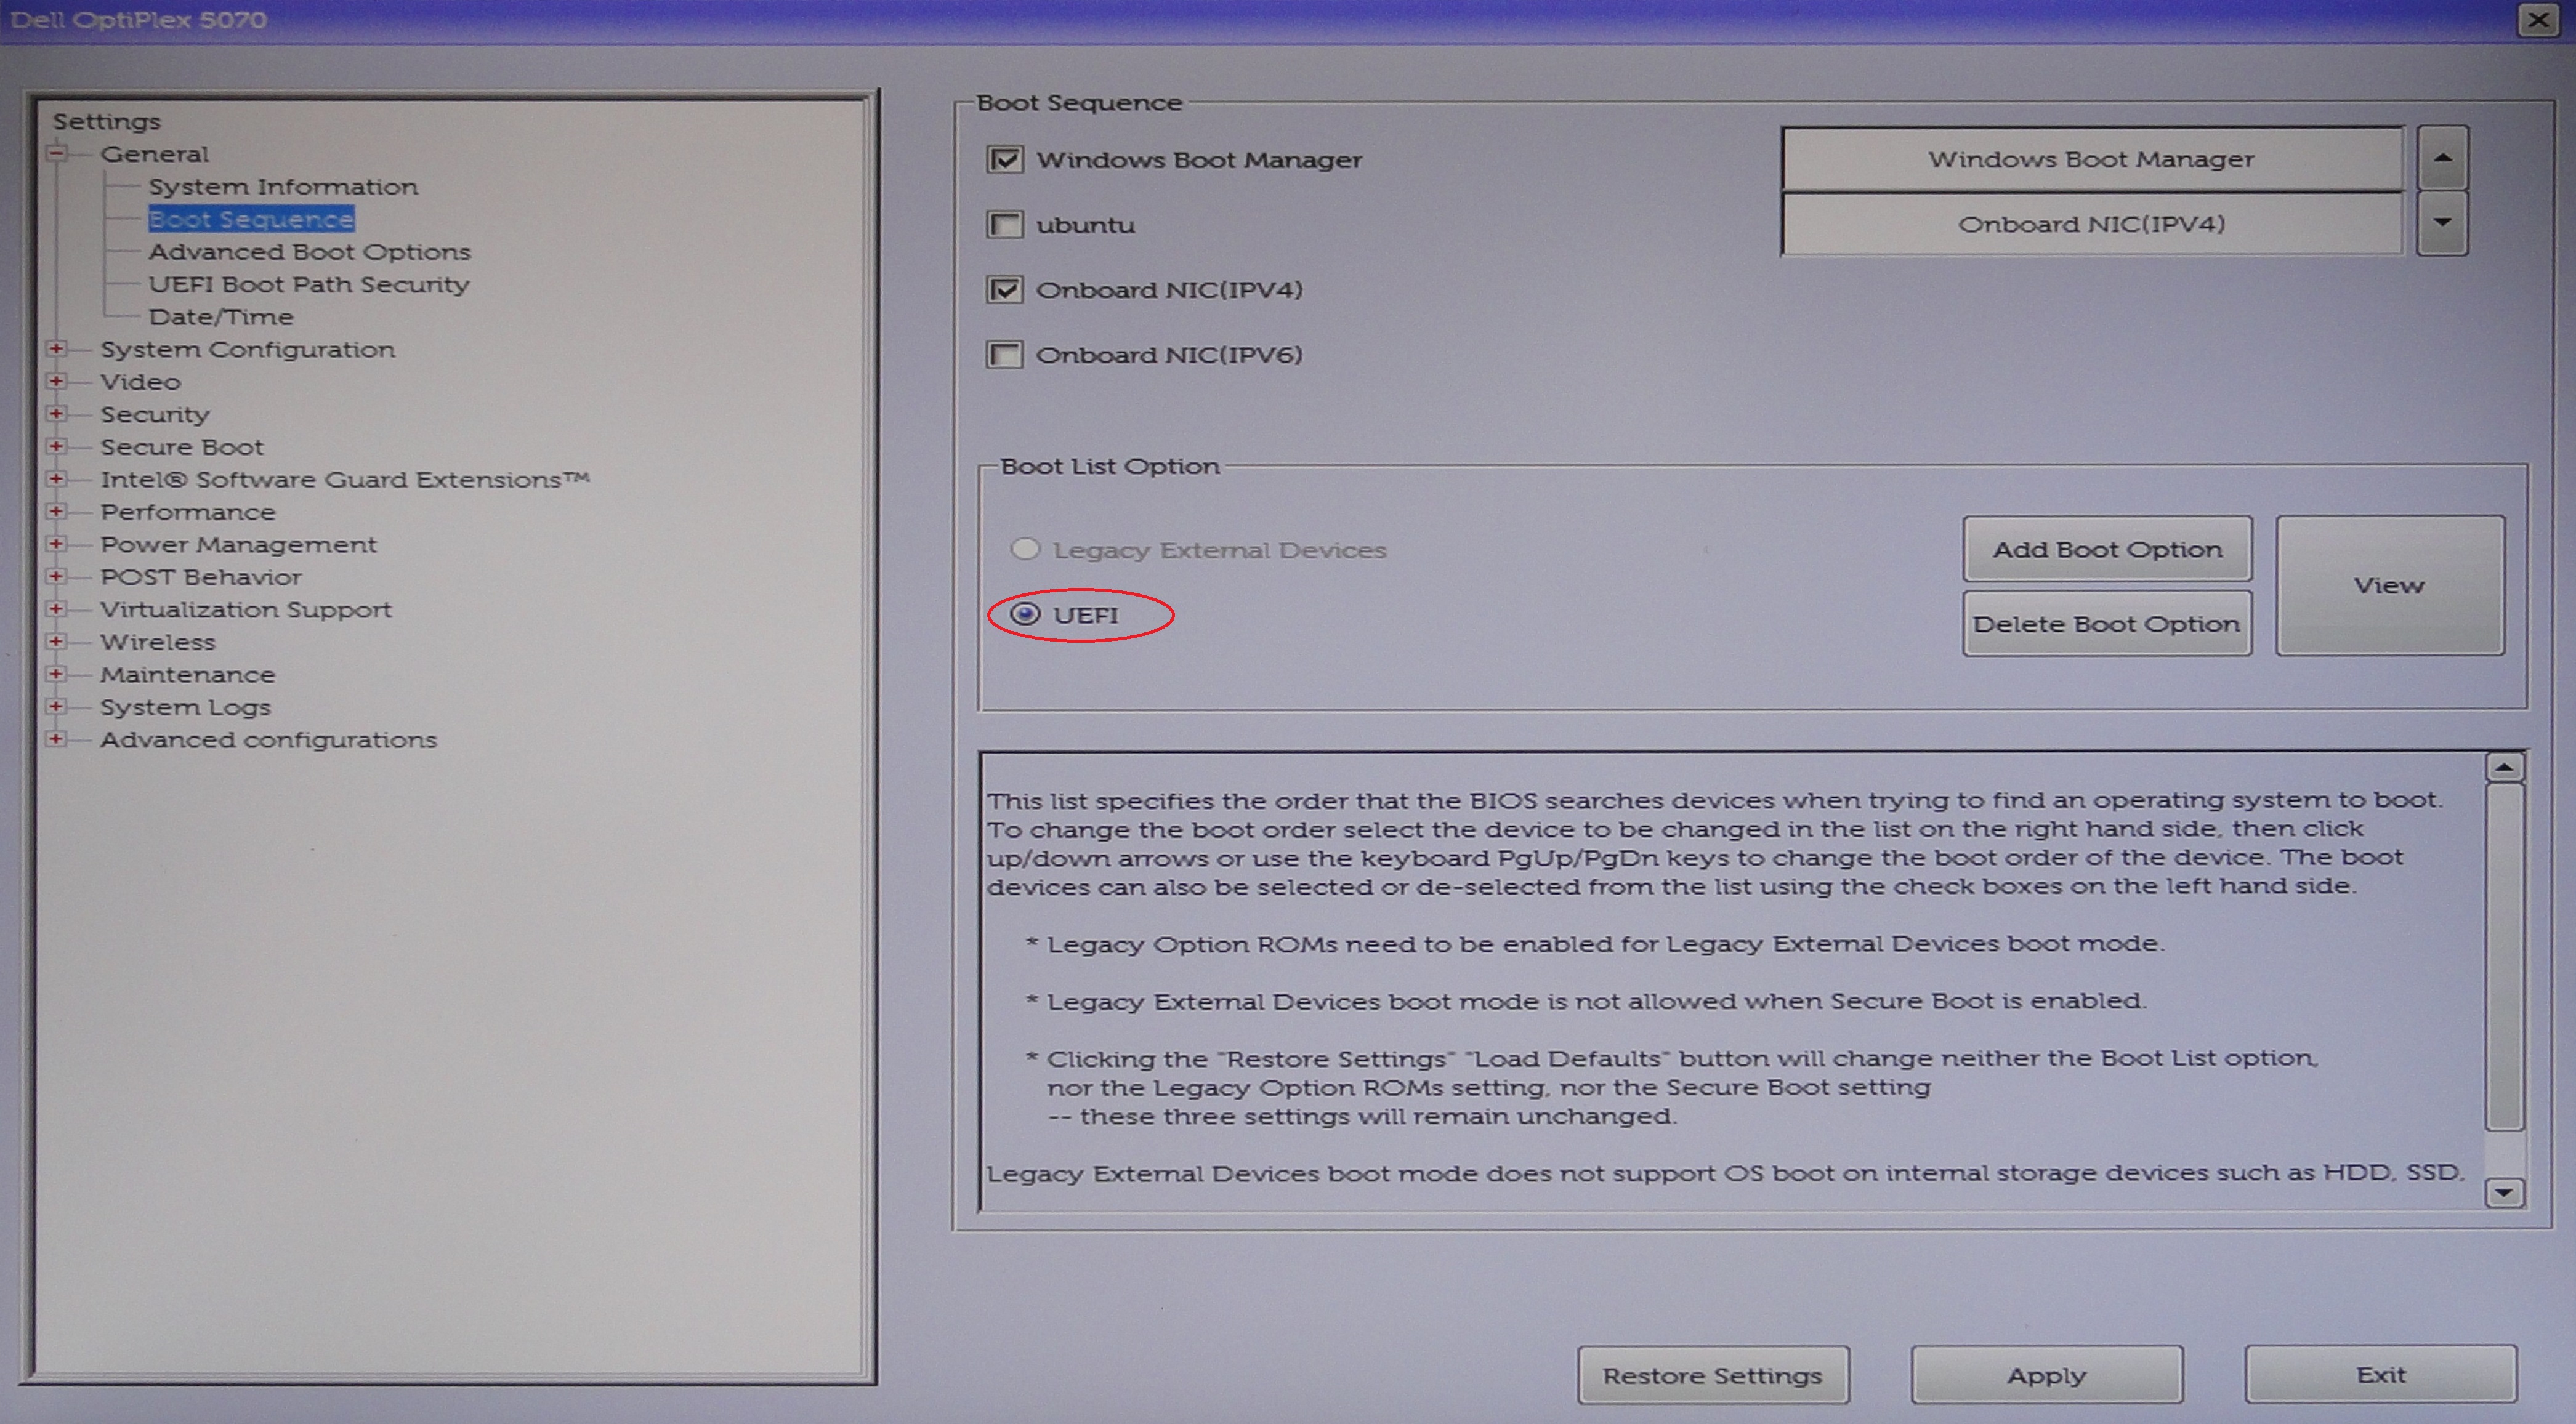This screenshot has width=2576, height=1424.
Task: Expand the Wireless node
Action: (57, 642)
